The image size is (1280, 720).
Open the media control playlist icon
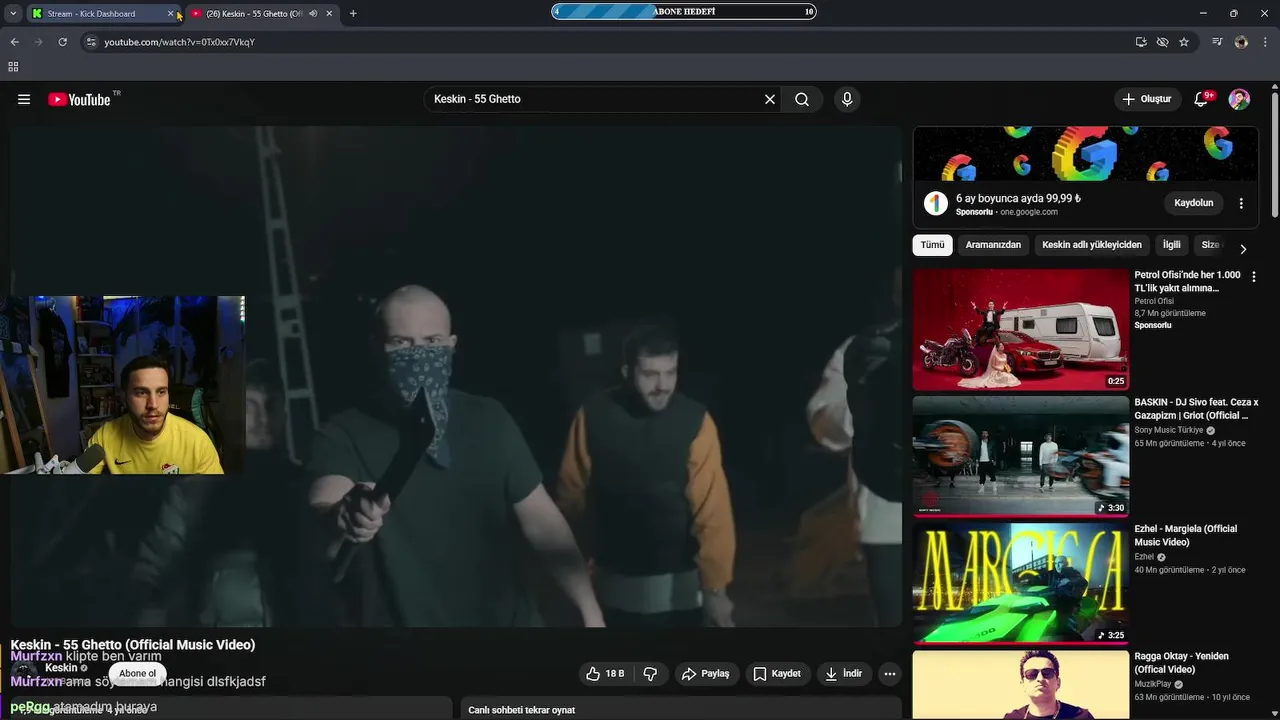(x=1217, y=42)
